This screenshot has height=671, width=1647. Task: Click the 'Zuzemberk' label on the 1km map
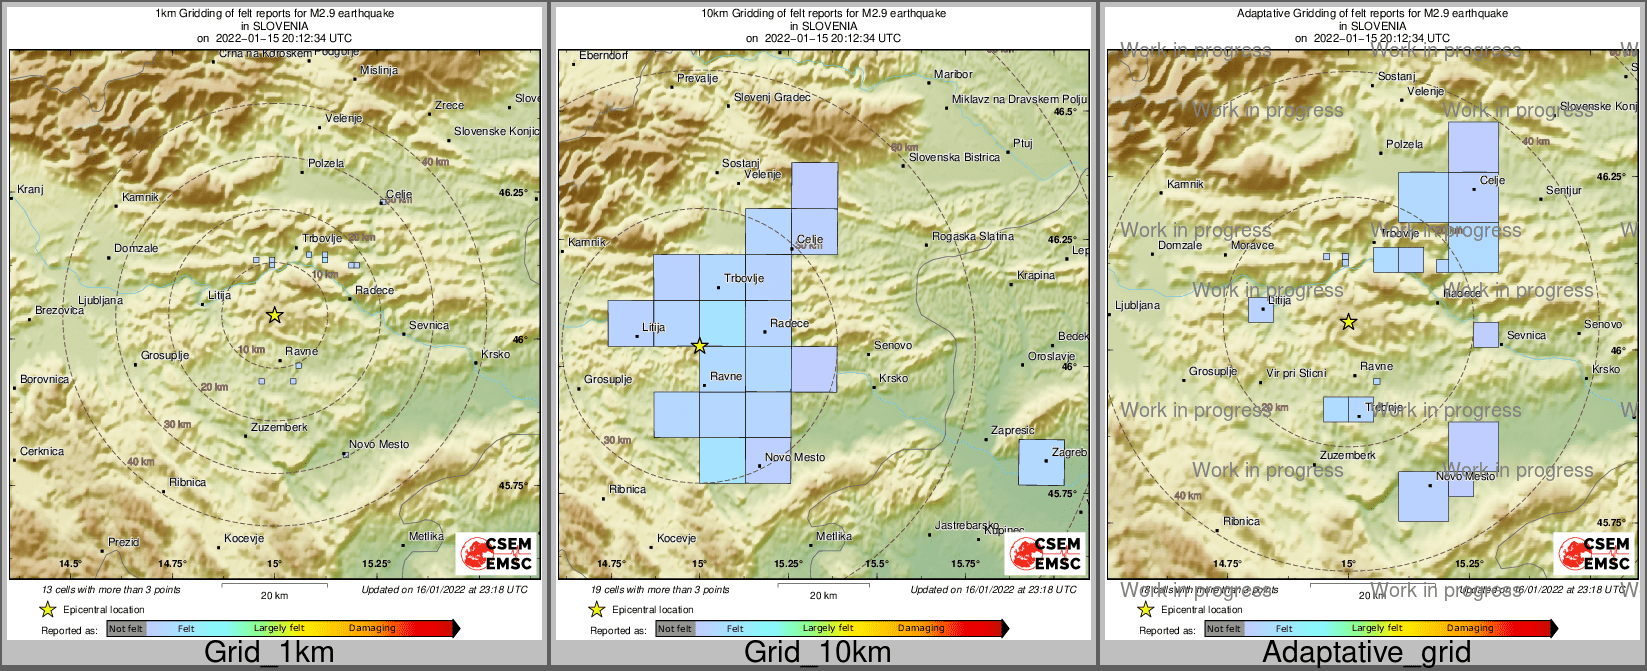coord(280,427)
